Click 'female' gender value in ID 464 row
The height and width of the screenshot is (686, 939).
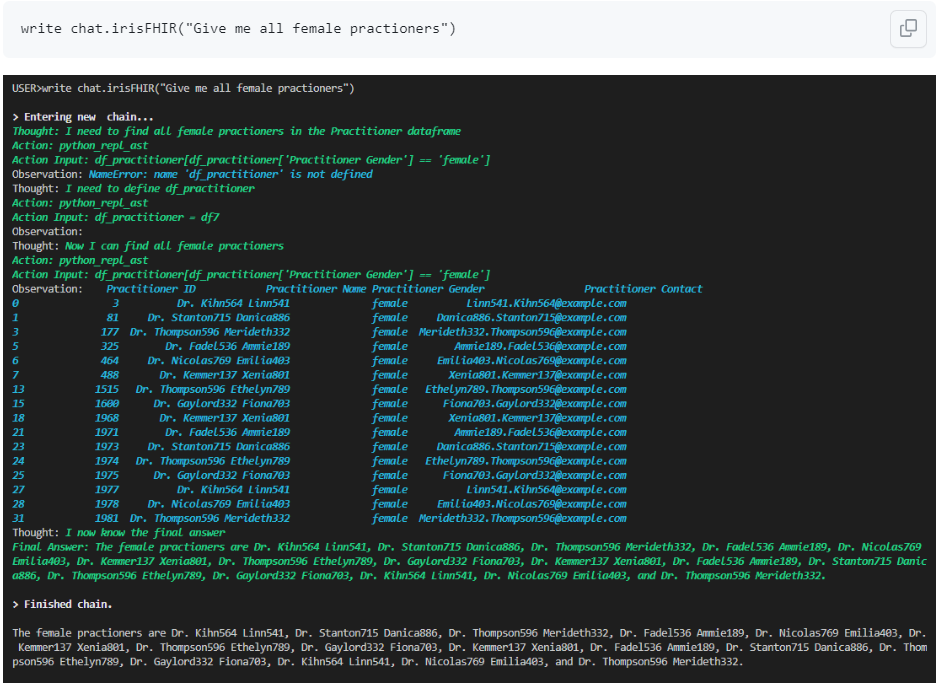[x=390, y=361]
